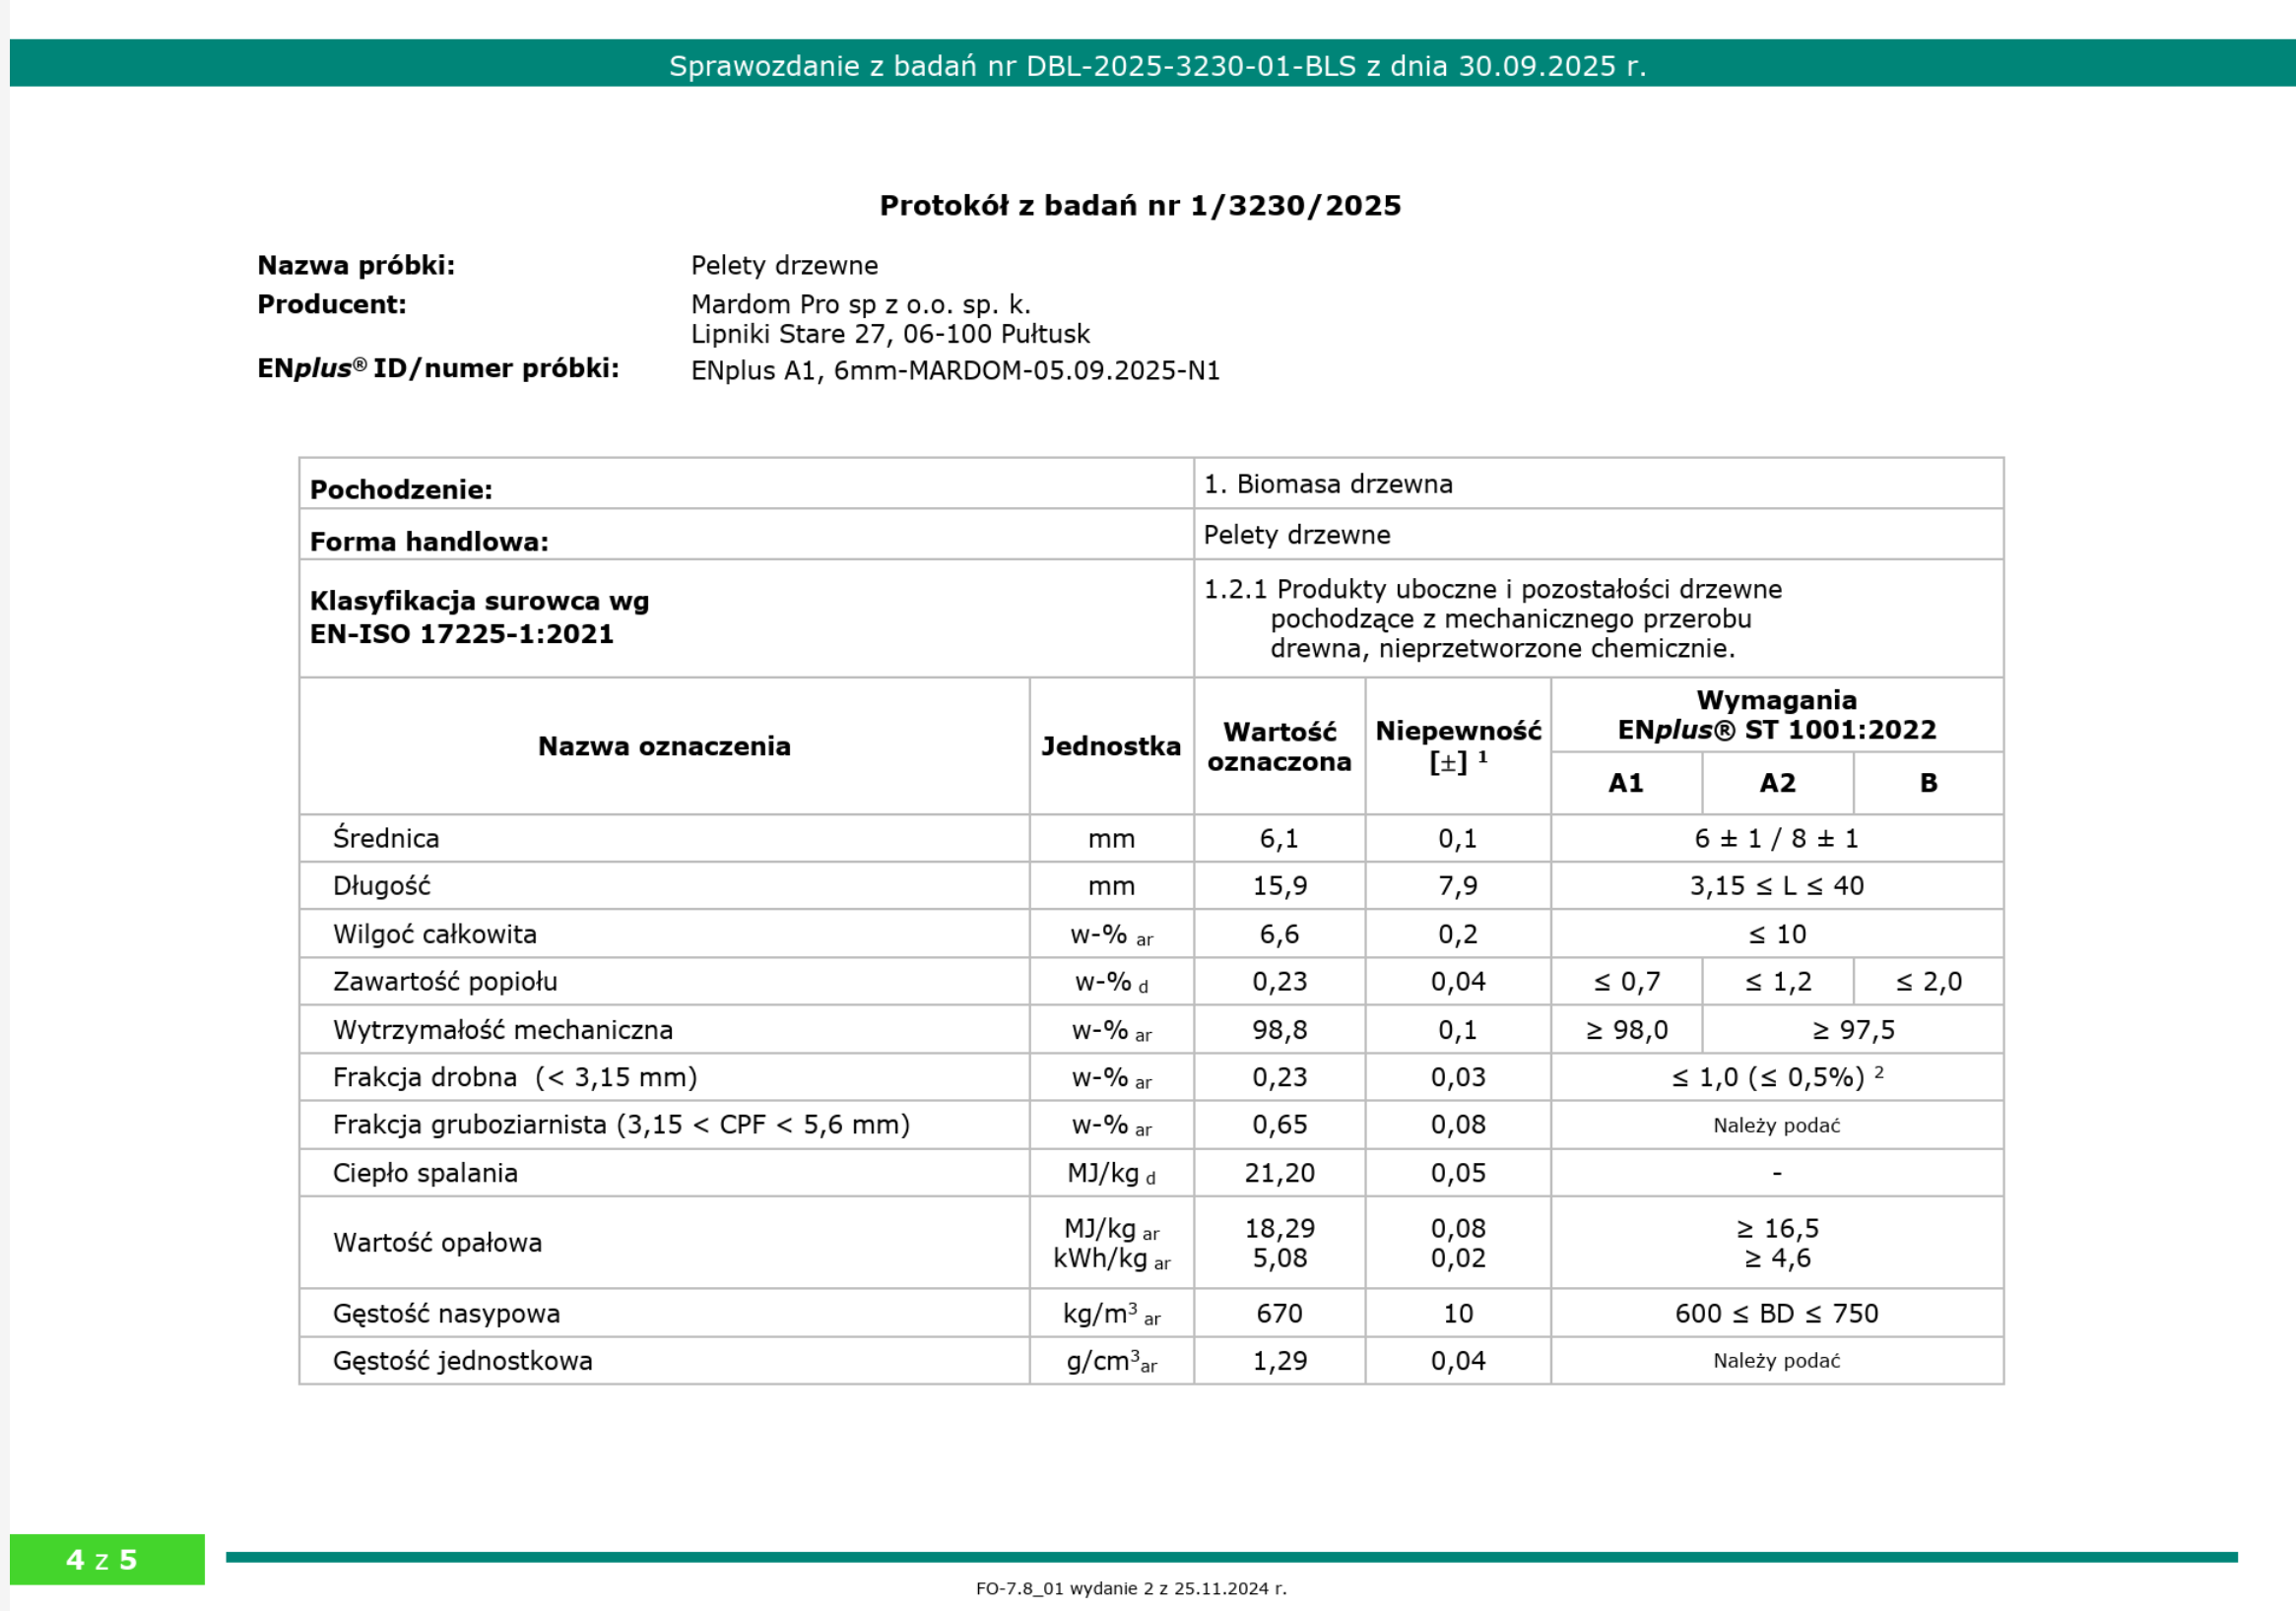
Task: Click the "Forma handlowa:" row label
Action: (x=429, y=541)
